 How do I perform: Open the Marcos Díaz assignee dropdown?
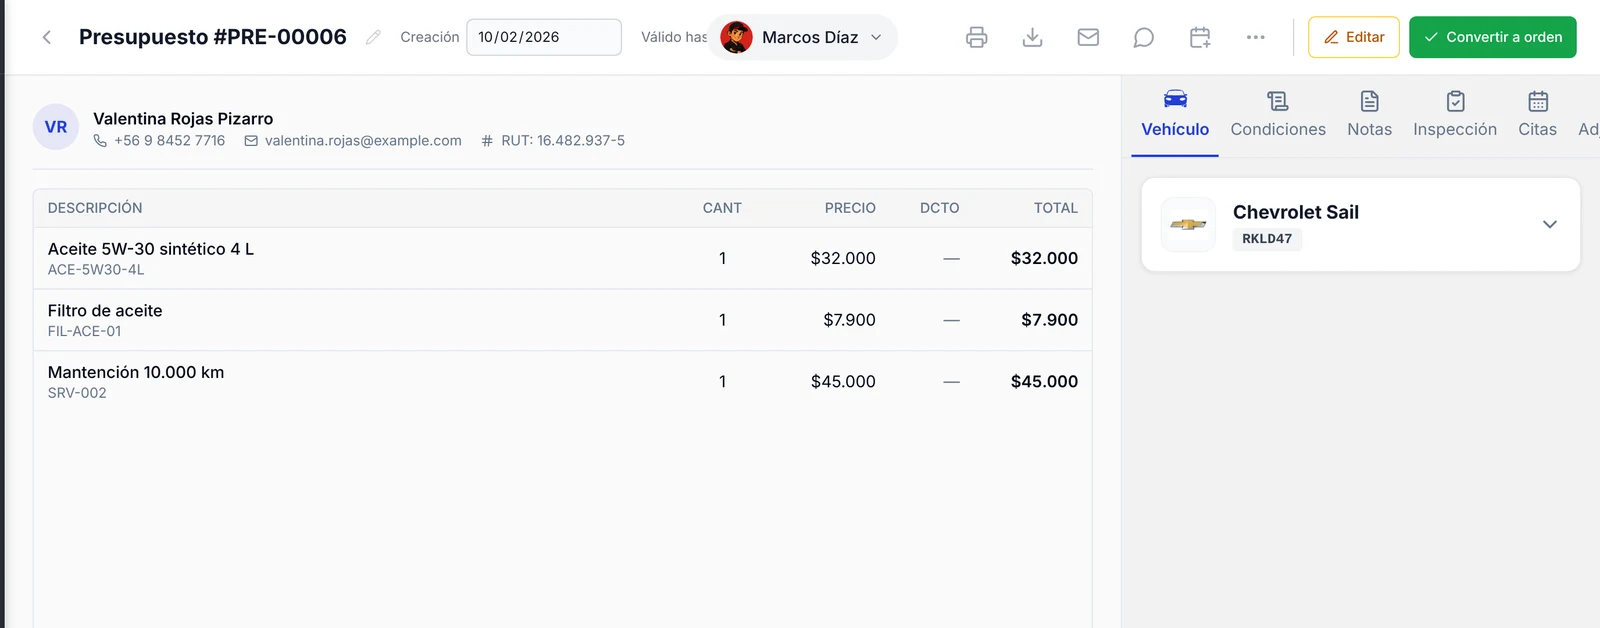[x=803, y=37]
